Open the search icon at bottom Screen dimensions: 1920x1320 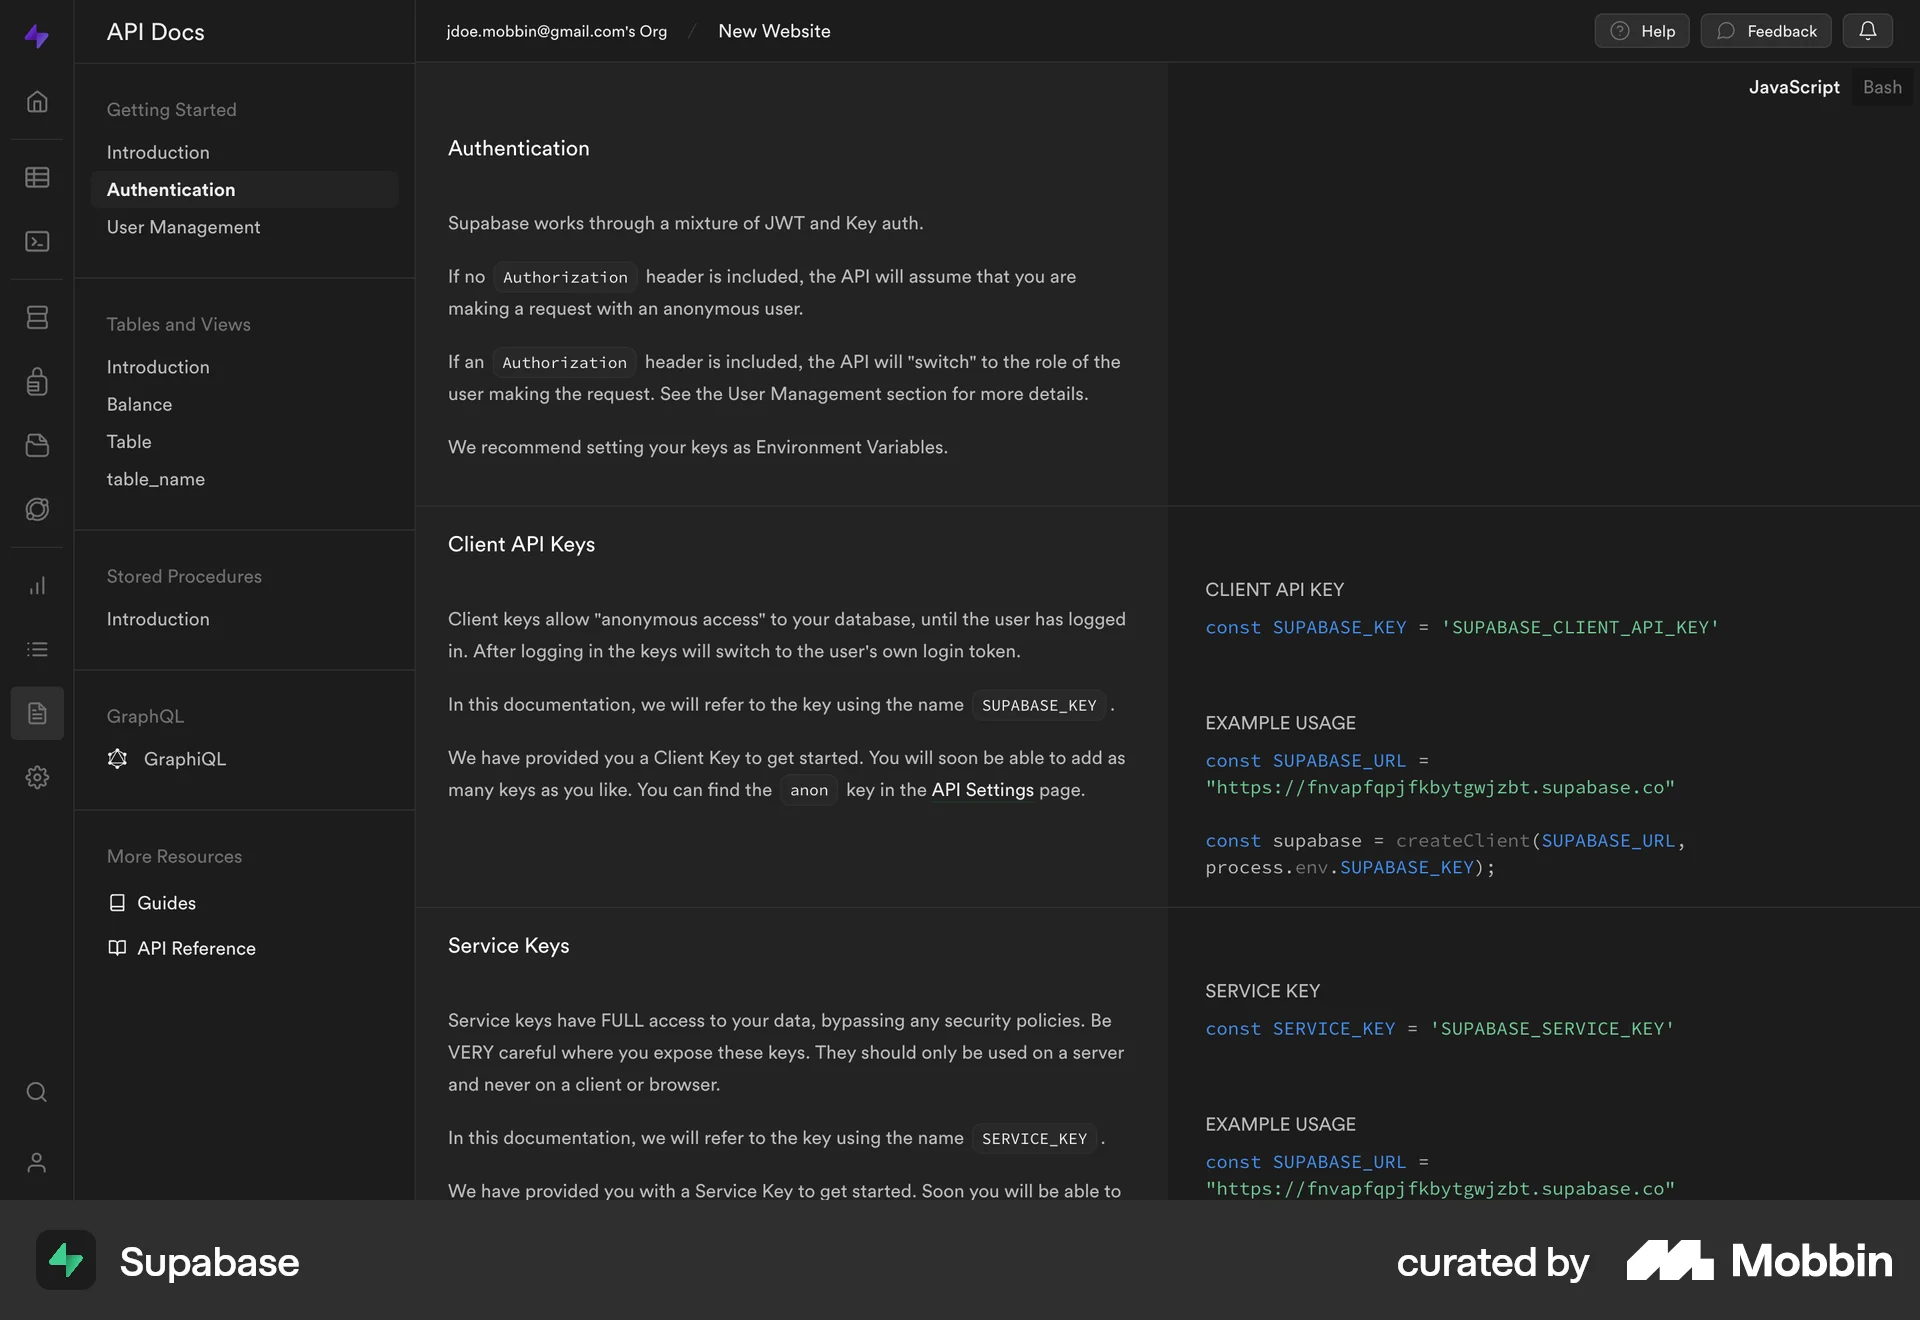tap(37, 1092)
